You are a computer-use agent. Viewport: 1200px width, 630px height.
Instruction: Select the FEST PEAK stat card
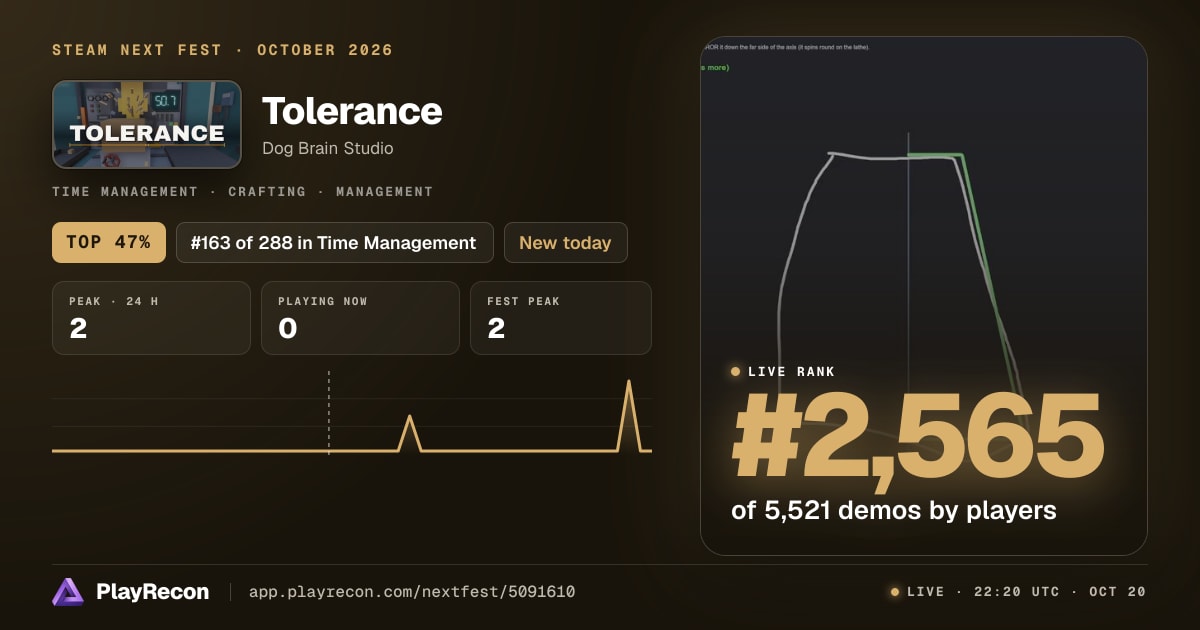(560, 318)
